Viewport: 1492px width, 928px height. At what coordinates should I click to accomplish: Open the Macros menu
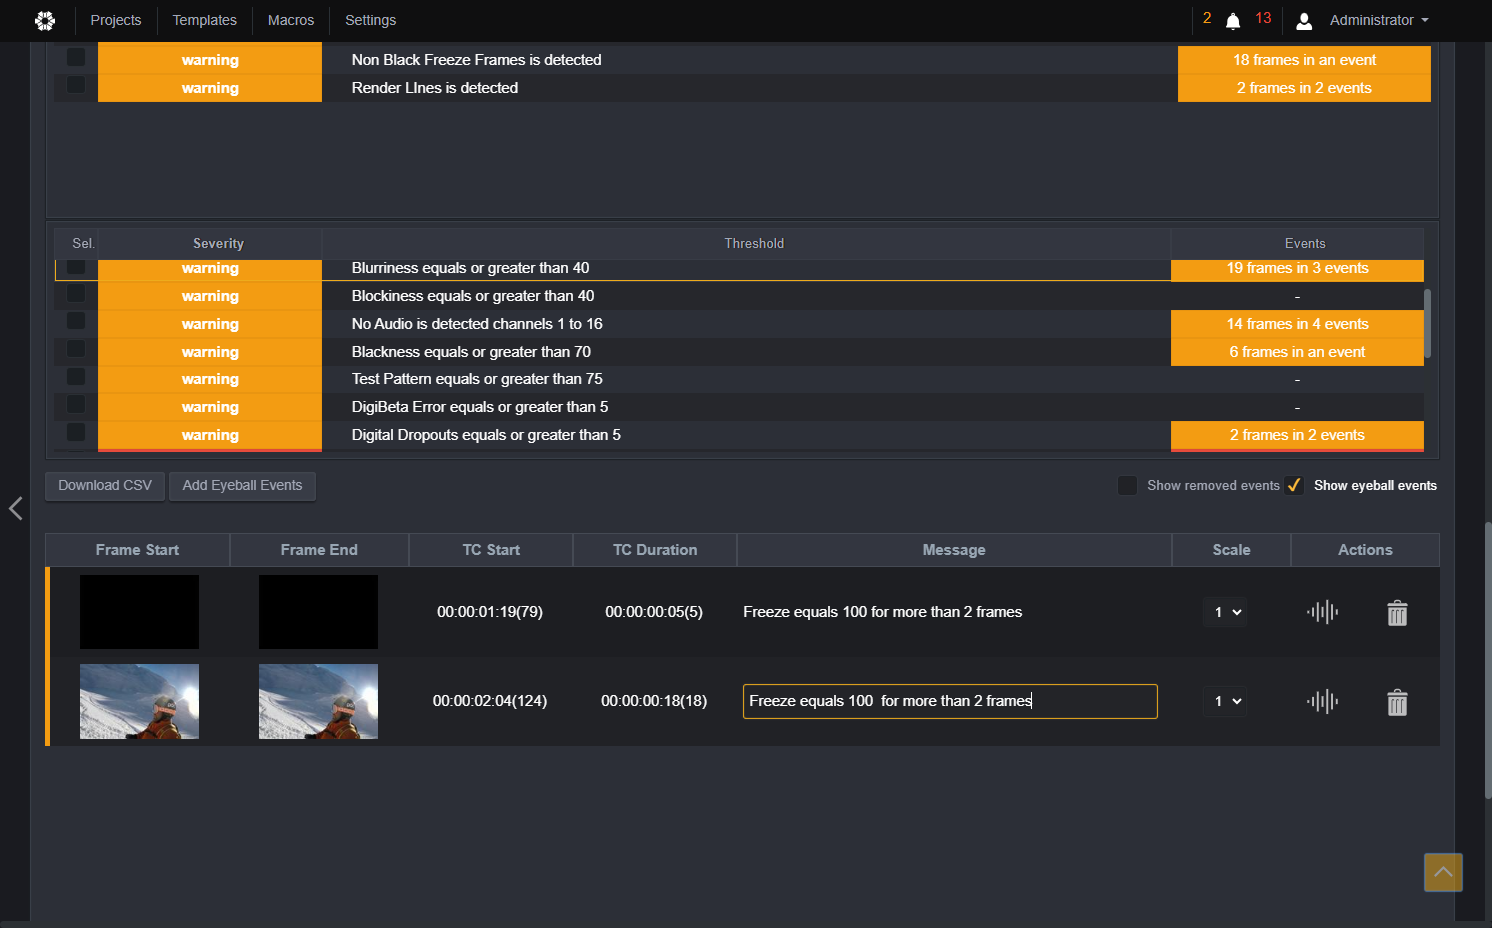[x=291, y=20]
